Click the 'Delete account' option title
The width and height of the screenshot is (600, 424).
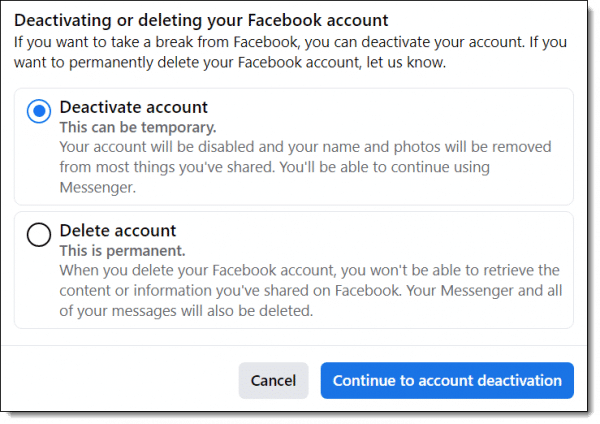[x=118, y=231]
